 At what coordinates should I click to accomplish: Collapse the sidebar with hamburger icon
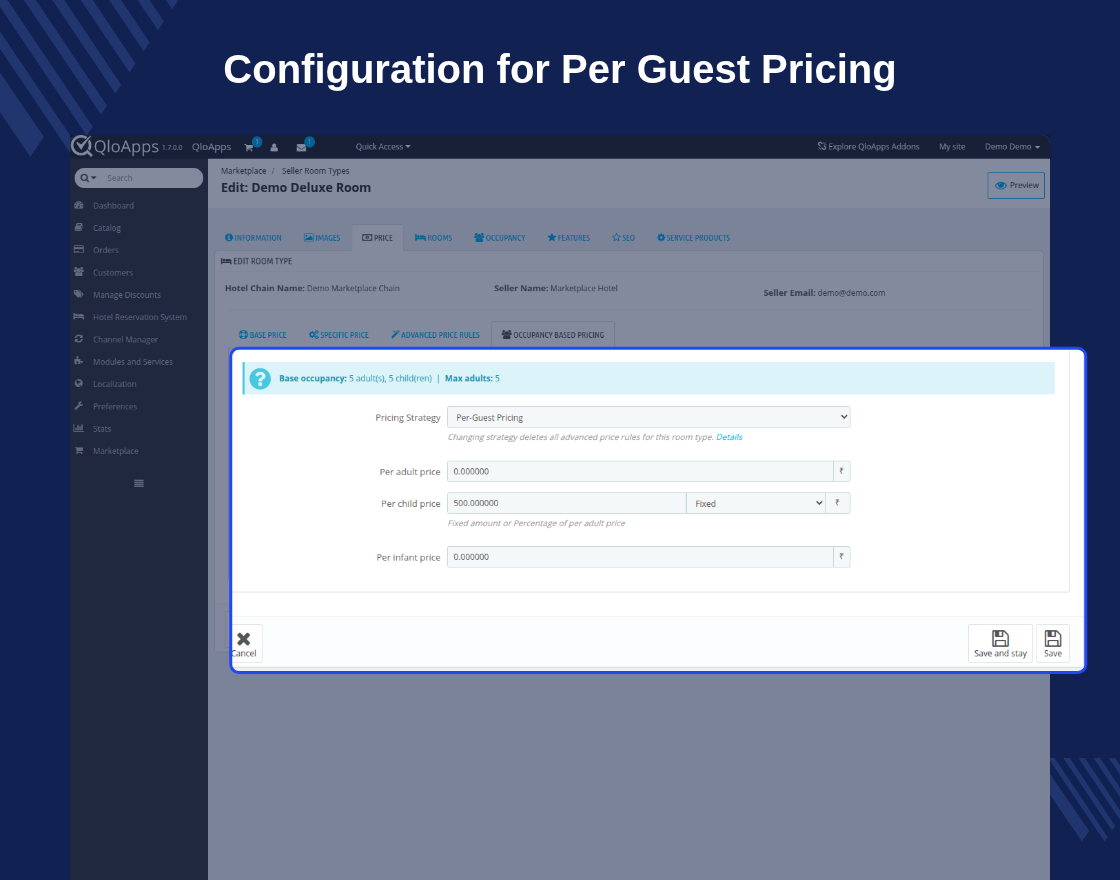tap(139, 484)
